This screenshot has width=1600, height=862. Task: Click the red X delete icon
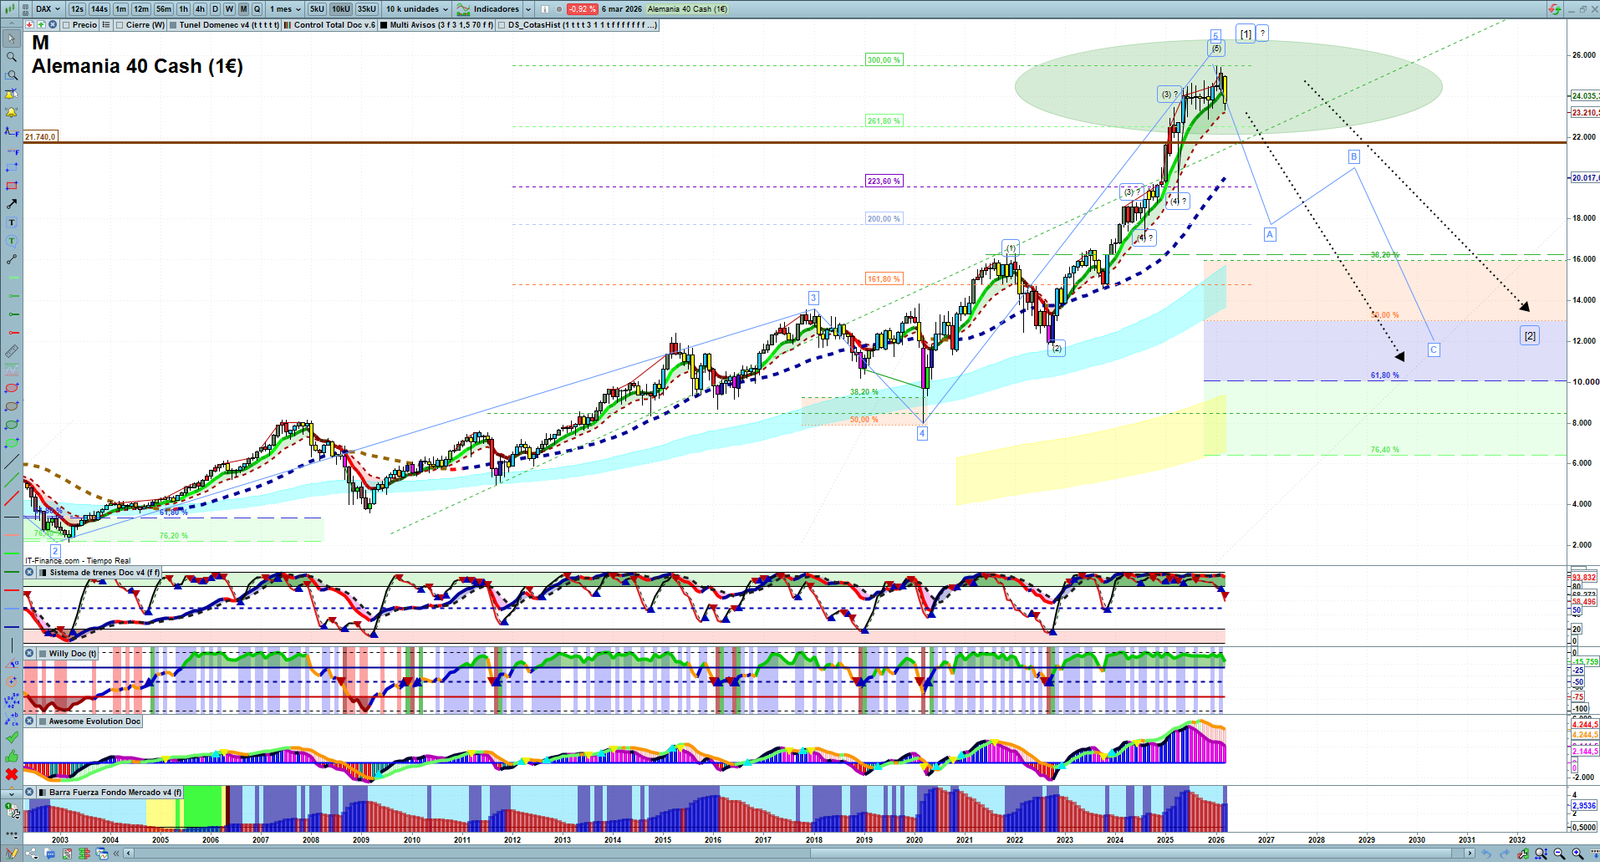[12, 774]
